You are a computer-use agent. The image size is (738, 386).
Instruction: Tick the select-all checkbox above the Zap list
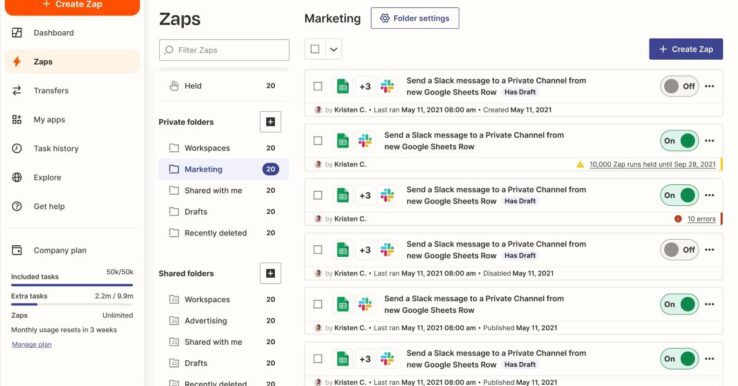[x=315, y=49]
